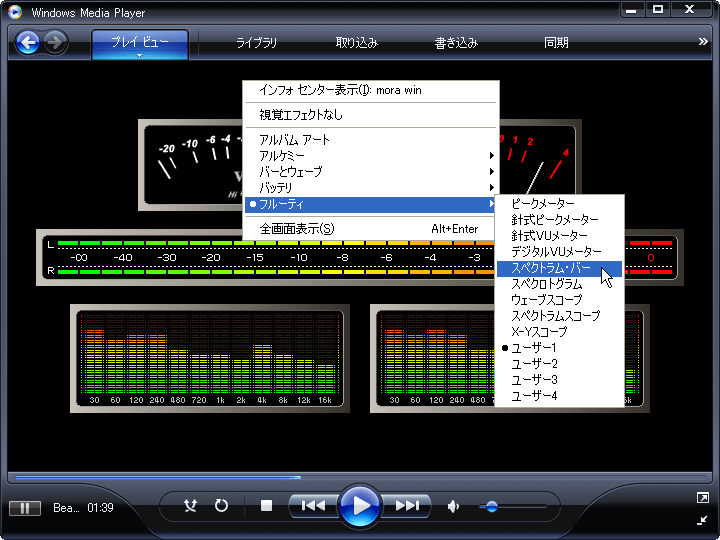Click the greyed forward arrow button
The height and width of the screenshot is (540, 720).
tap(56, 43)
